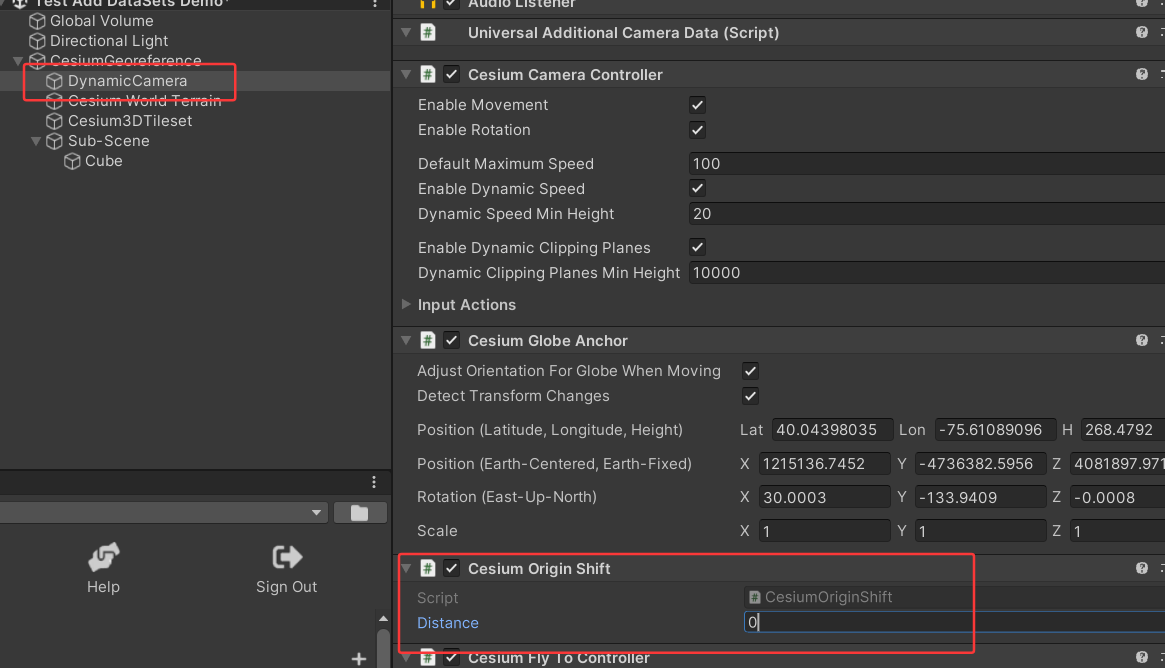Edit the Latitude value field

[x=831, y=430]
